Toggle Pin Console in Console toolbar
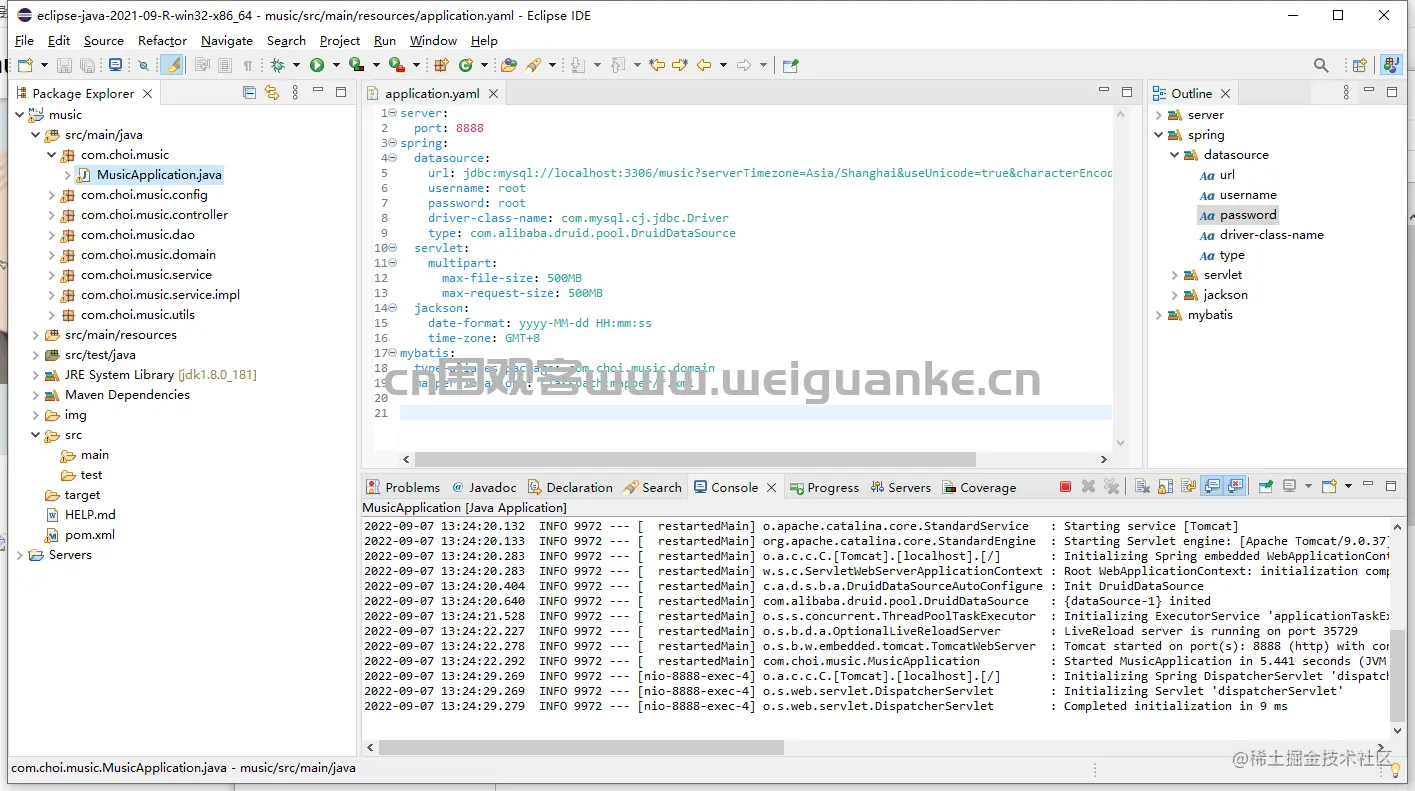The image size is (1415, 791). click(x=1266, y=487)
